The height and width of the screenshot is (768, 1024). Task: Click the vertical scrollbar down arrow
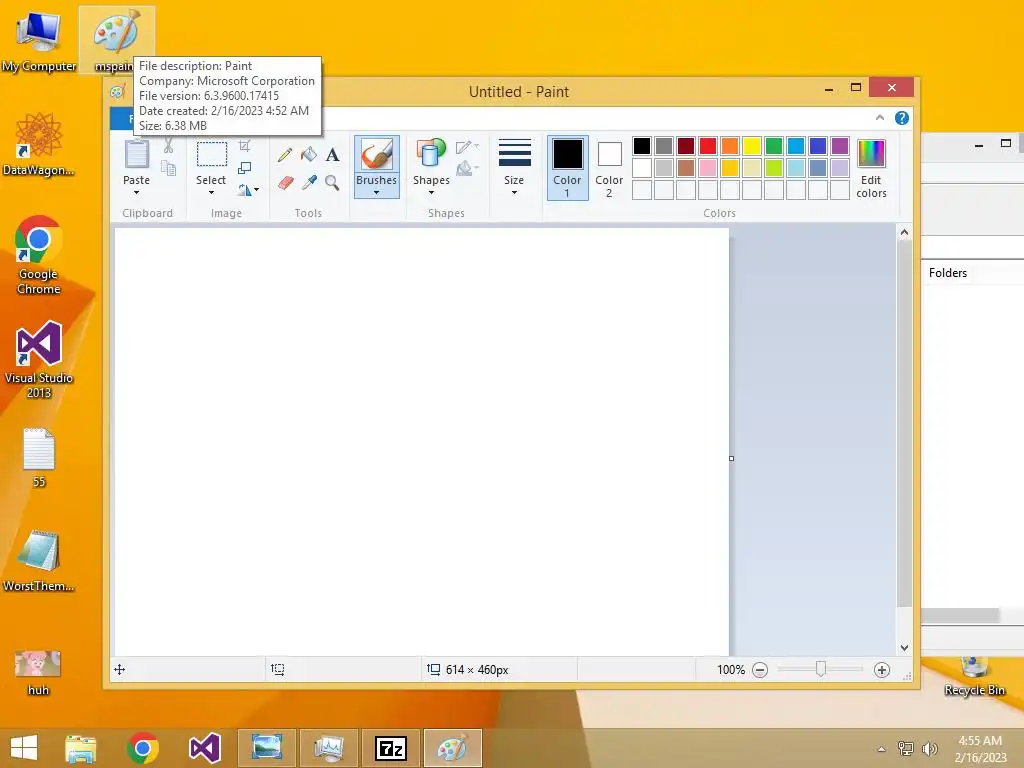[904, 648]
